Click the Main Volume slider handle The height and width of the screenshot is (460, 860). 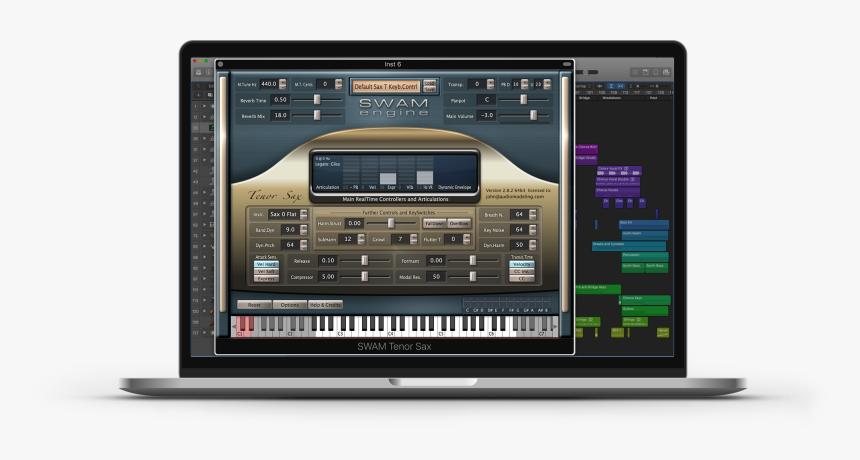tap(533, 115)
